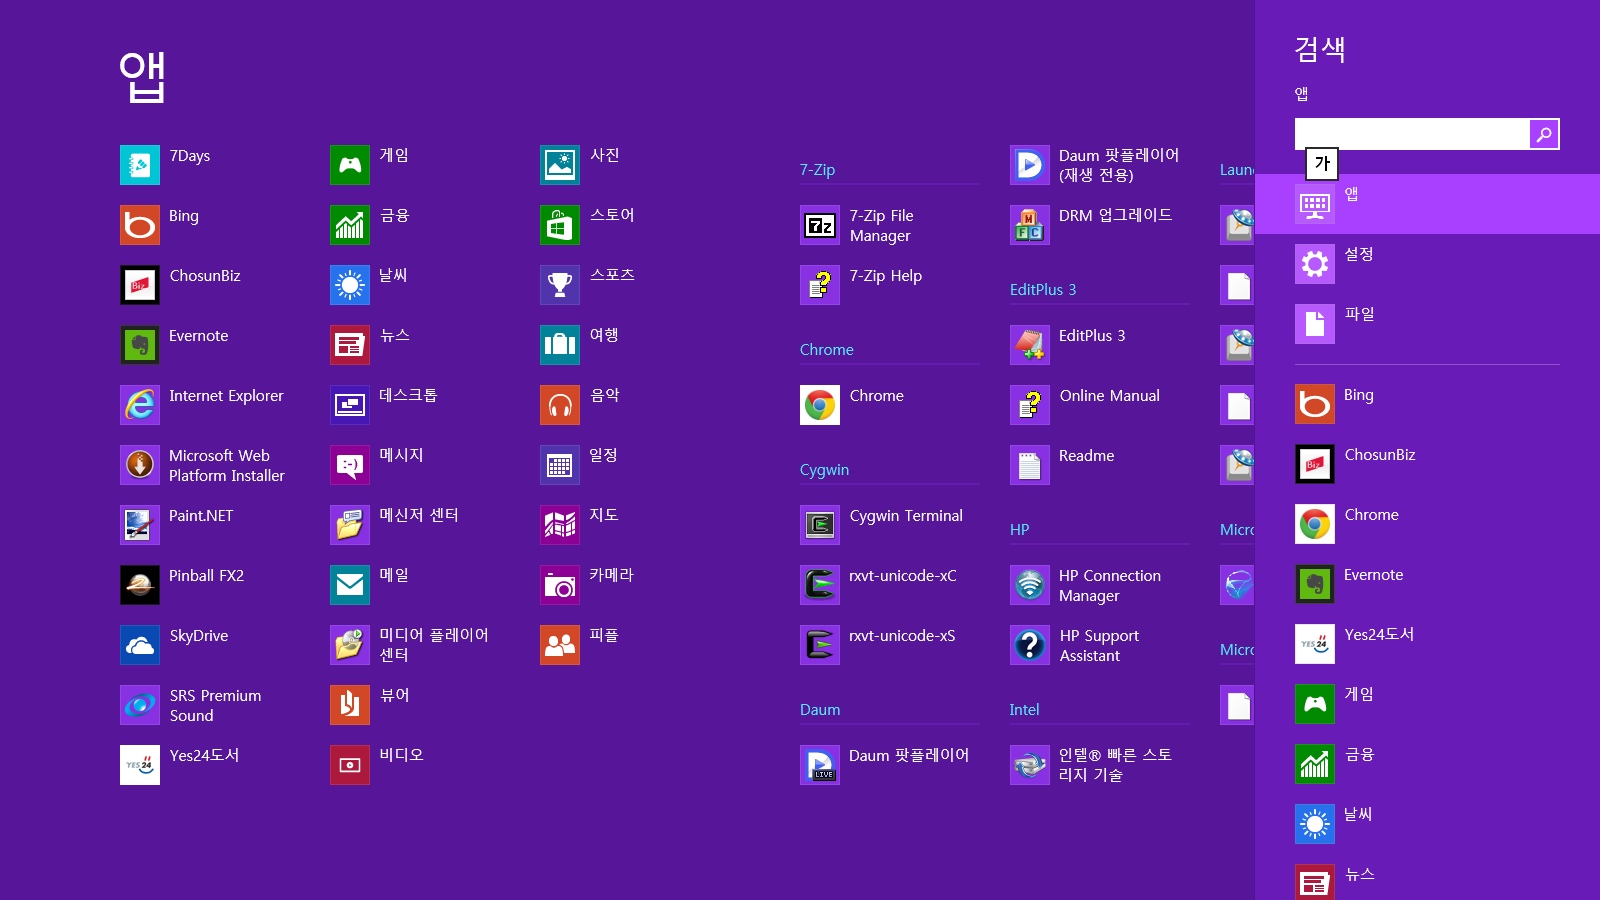
Task: Select 뉴스 in the search panel
Action: (1427, 878)
